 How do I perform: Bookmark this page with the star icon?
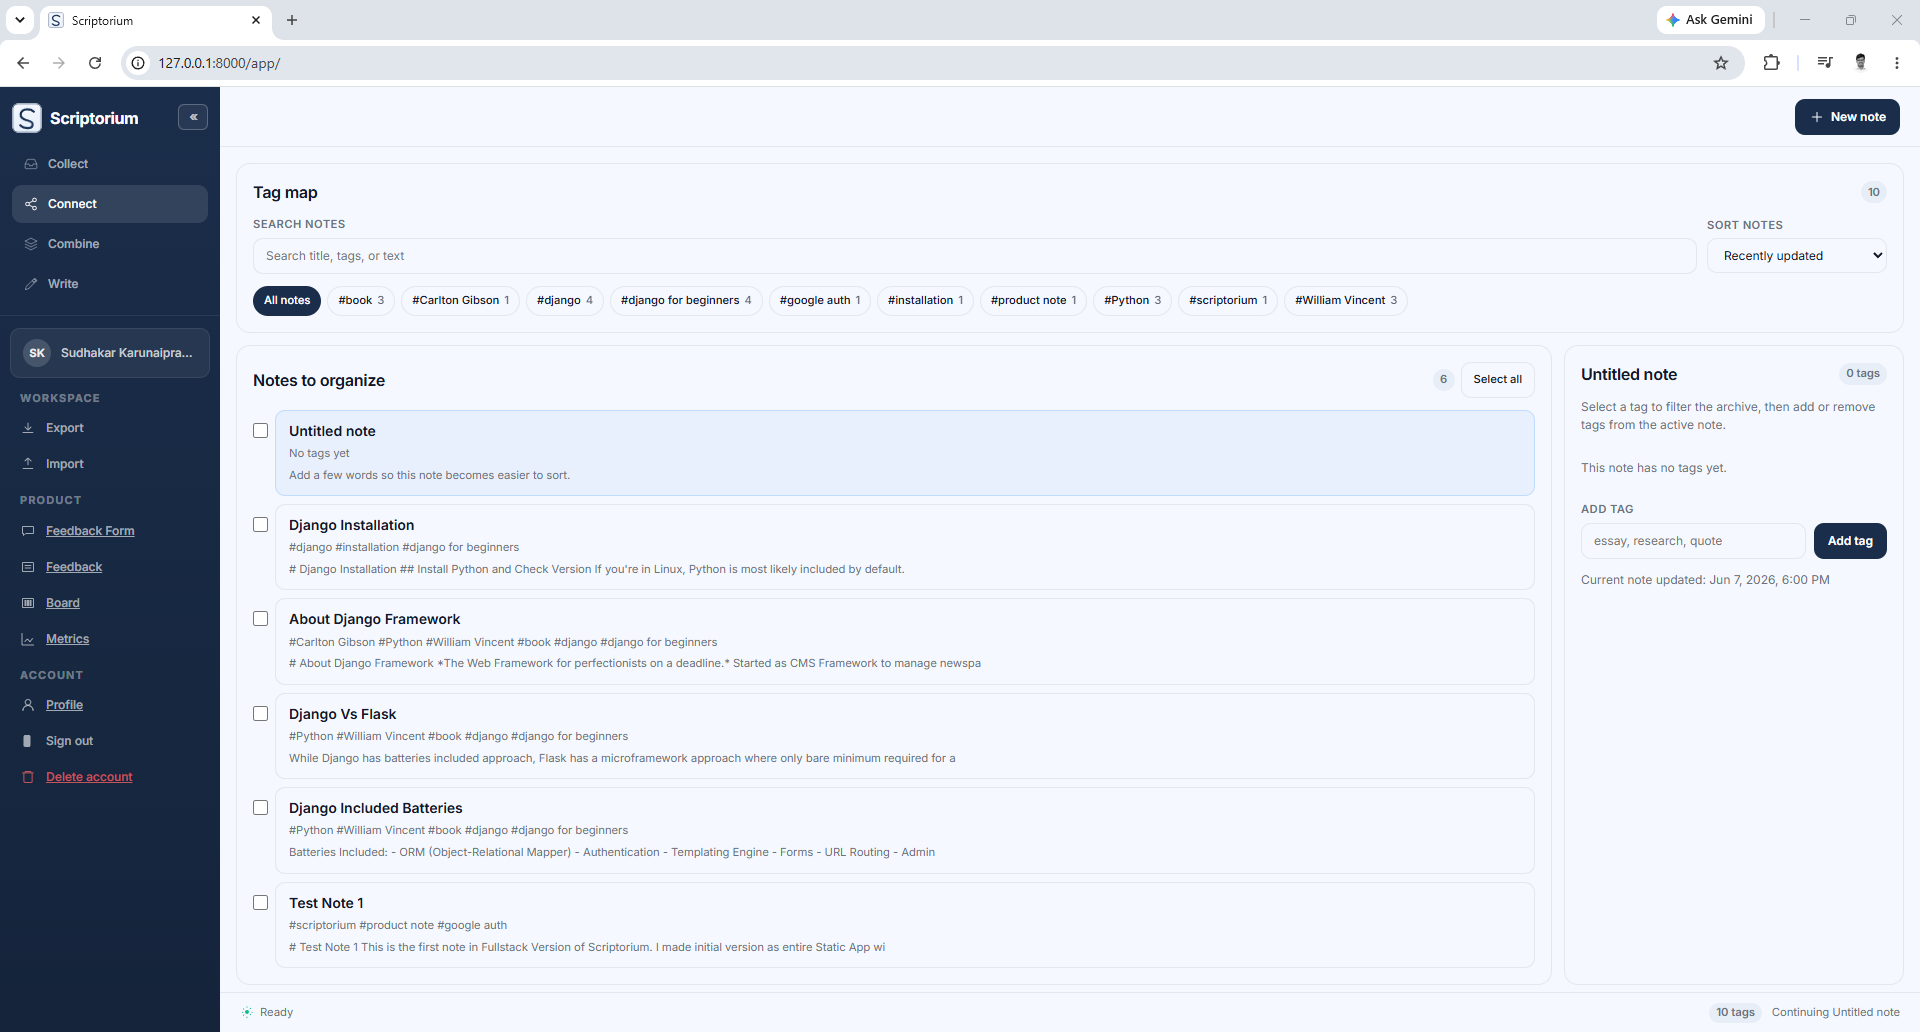[x=1721, y=63]
